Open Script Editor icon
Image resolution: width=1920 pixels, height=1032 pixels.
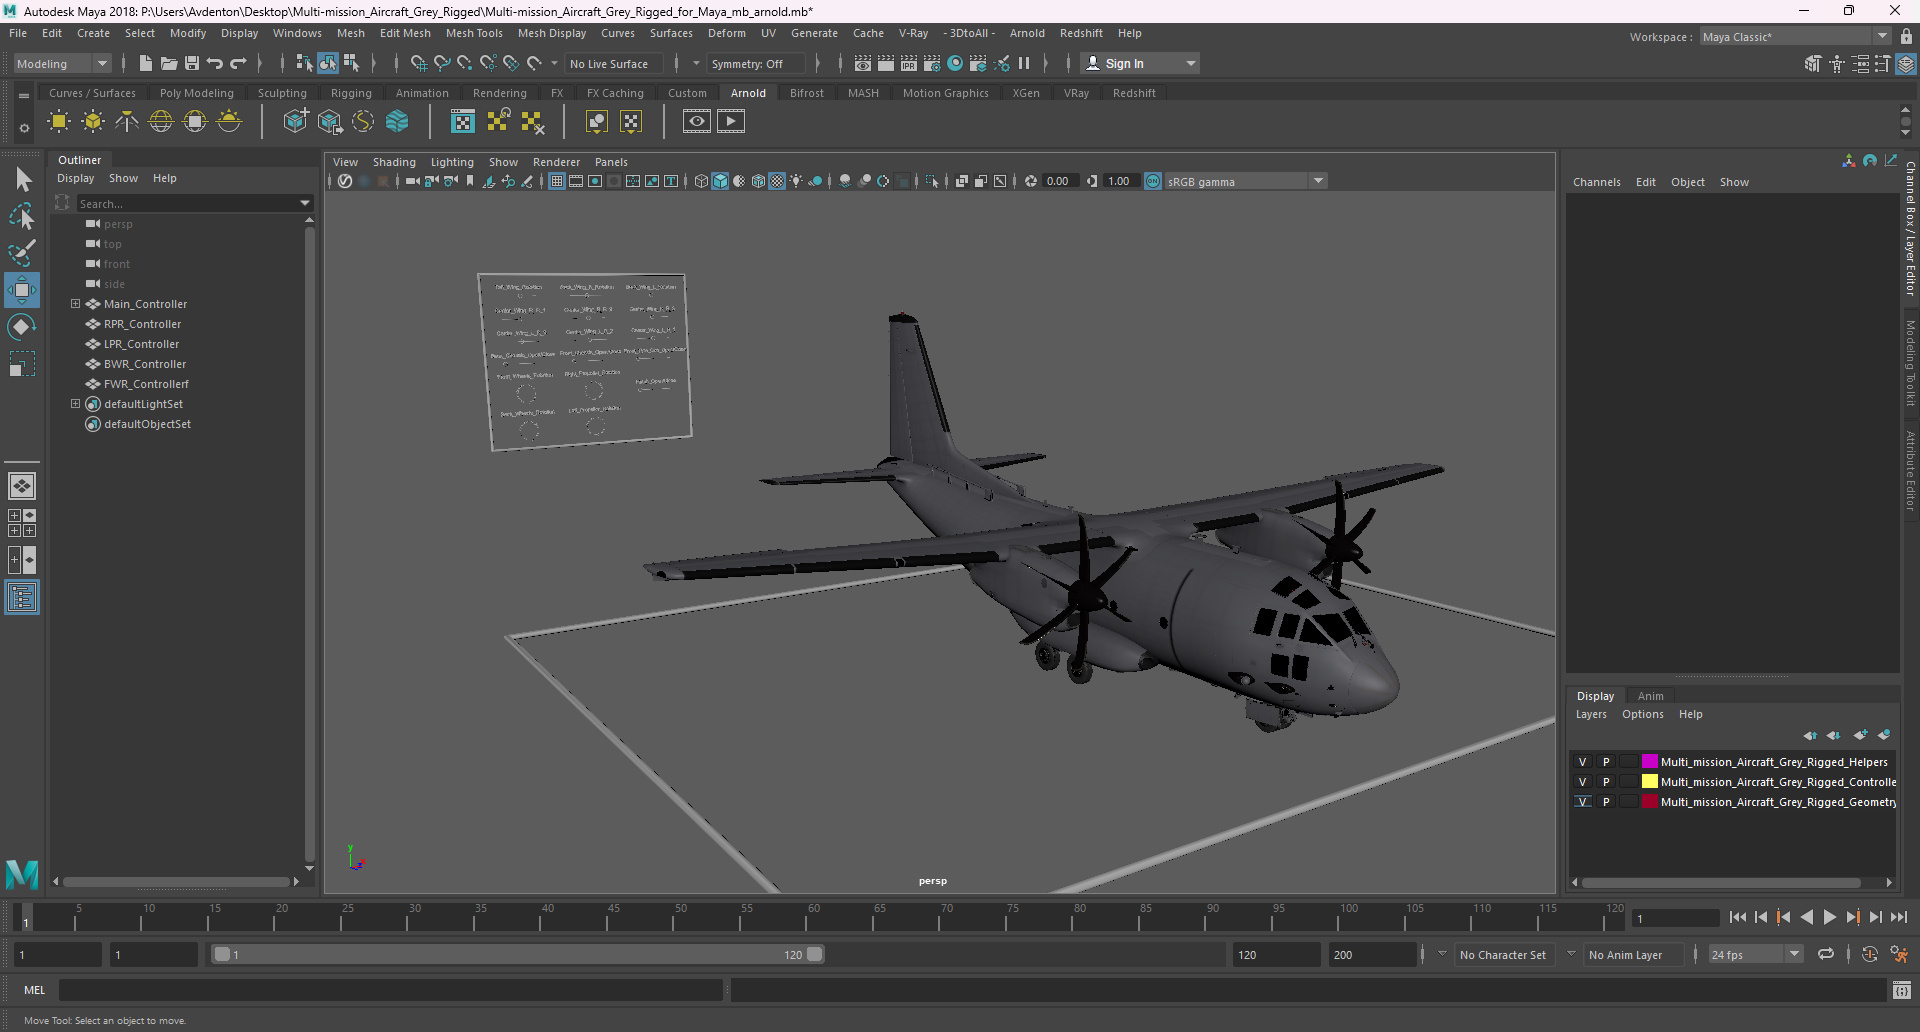tap(1902, 990)
